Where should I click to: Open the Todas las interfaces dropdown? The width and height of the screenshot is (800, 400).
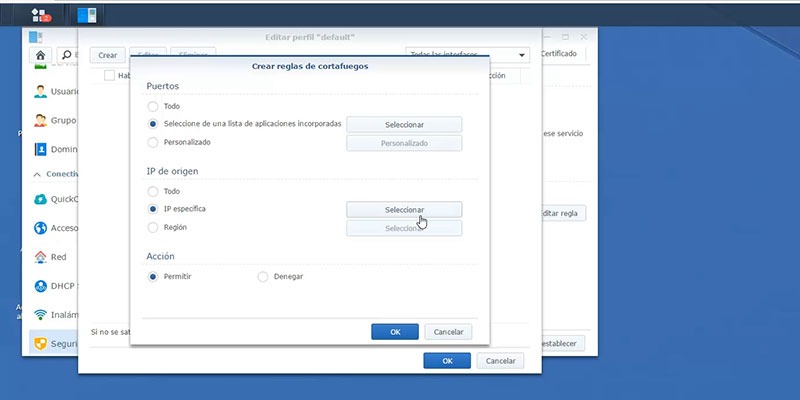click(467, 55)
